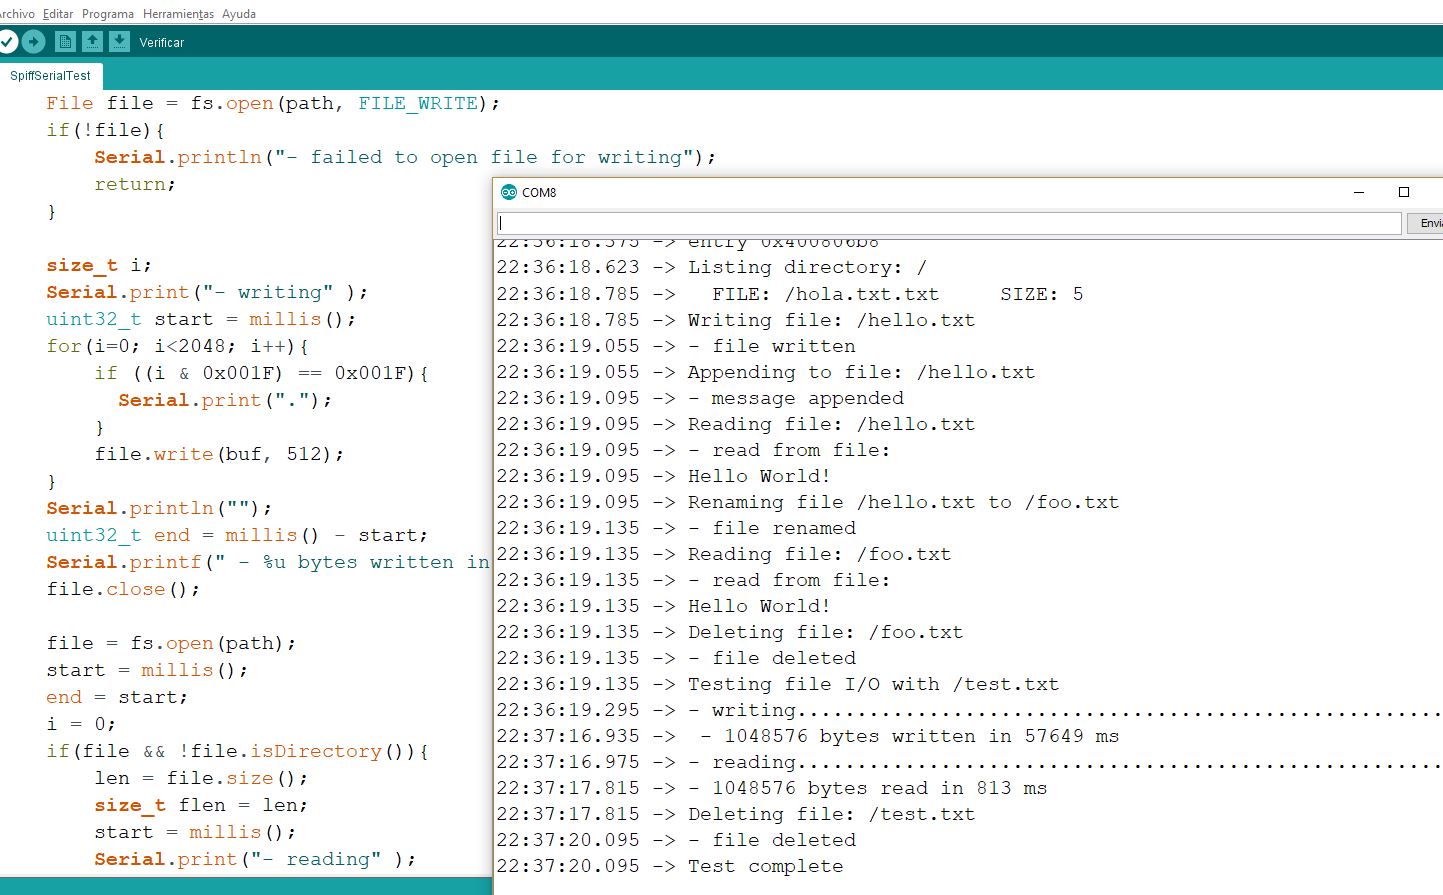Click the COM8 window title text
Viewport: 1443px width, 895px height.
pos(539,193)
